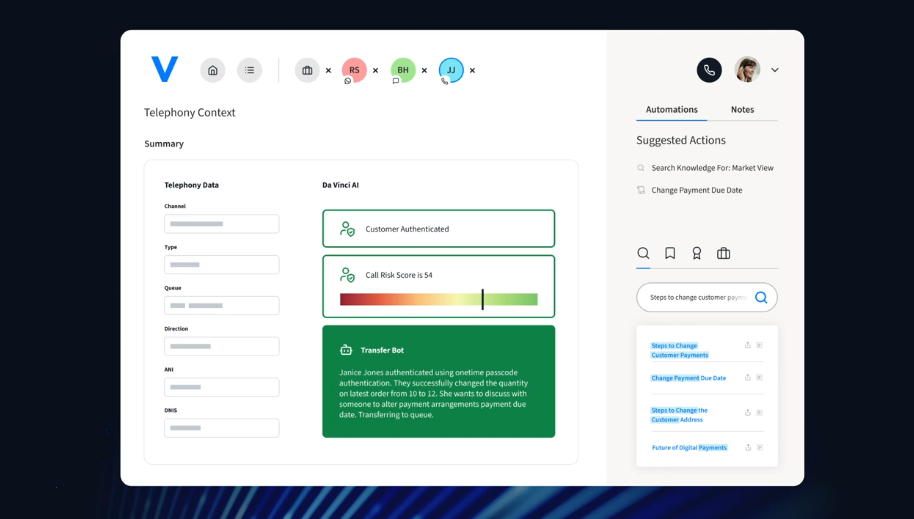Select the BH contact avatar

click(x=403, y=70)
